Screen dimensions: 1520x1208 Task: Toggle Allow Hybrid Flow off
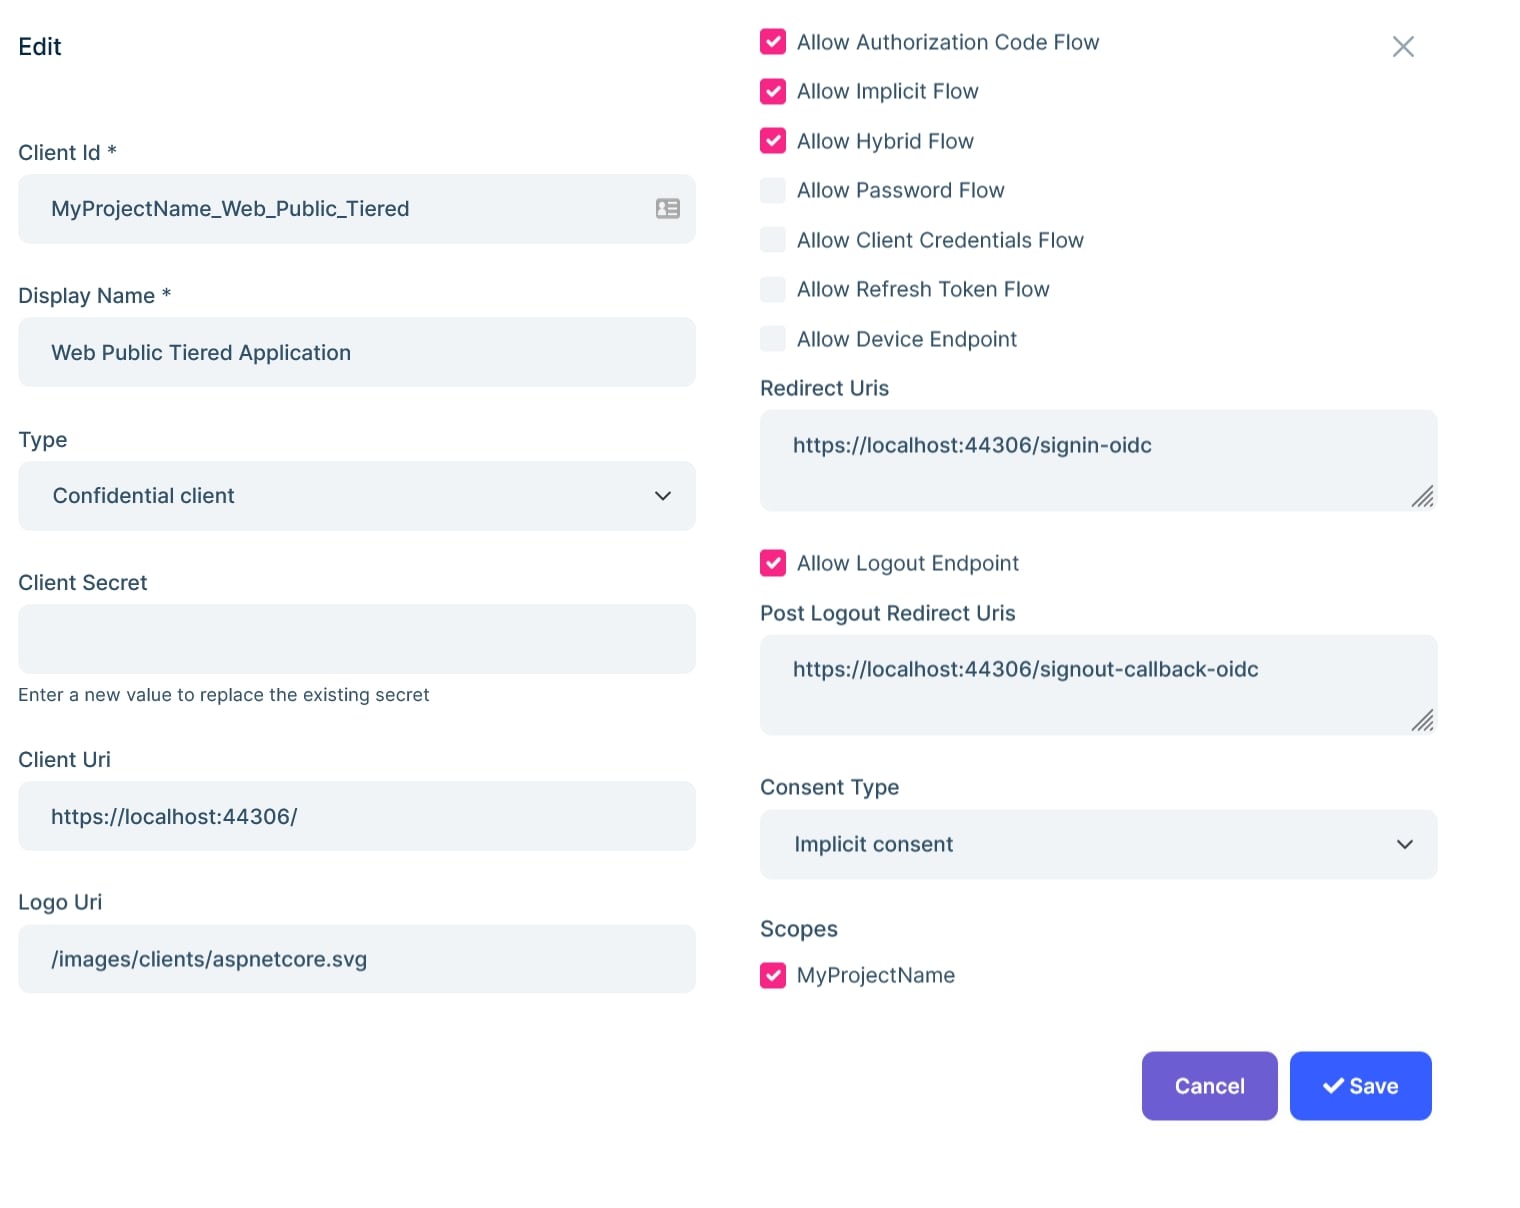pyautogui.click(x=773, y=141)
